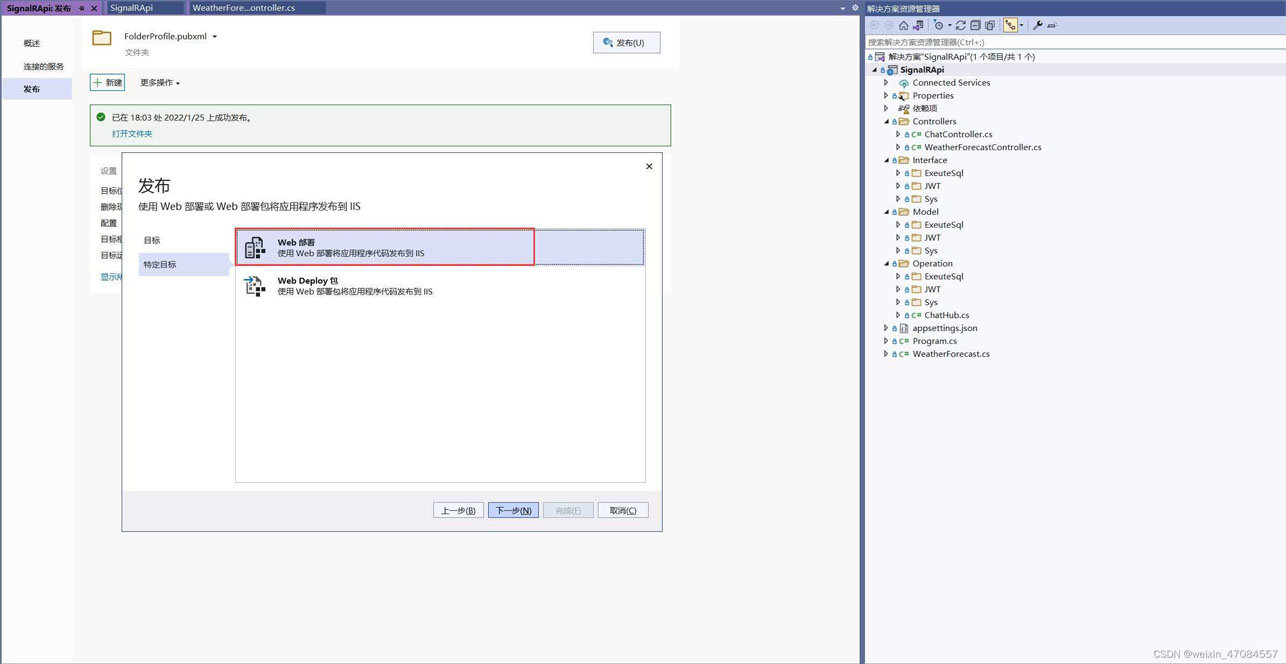This screenshot has height=664, width=1286.
Task: Click the Solution Explorer search box
Action: (x=1070, y=42)
